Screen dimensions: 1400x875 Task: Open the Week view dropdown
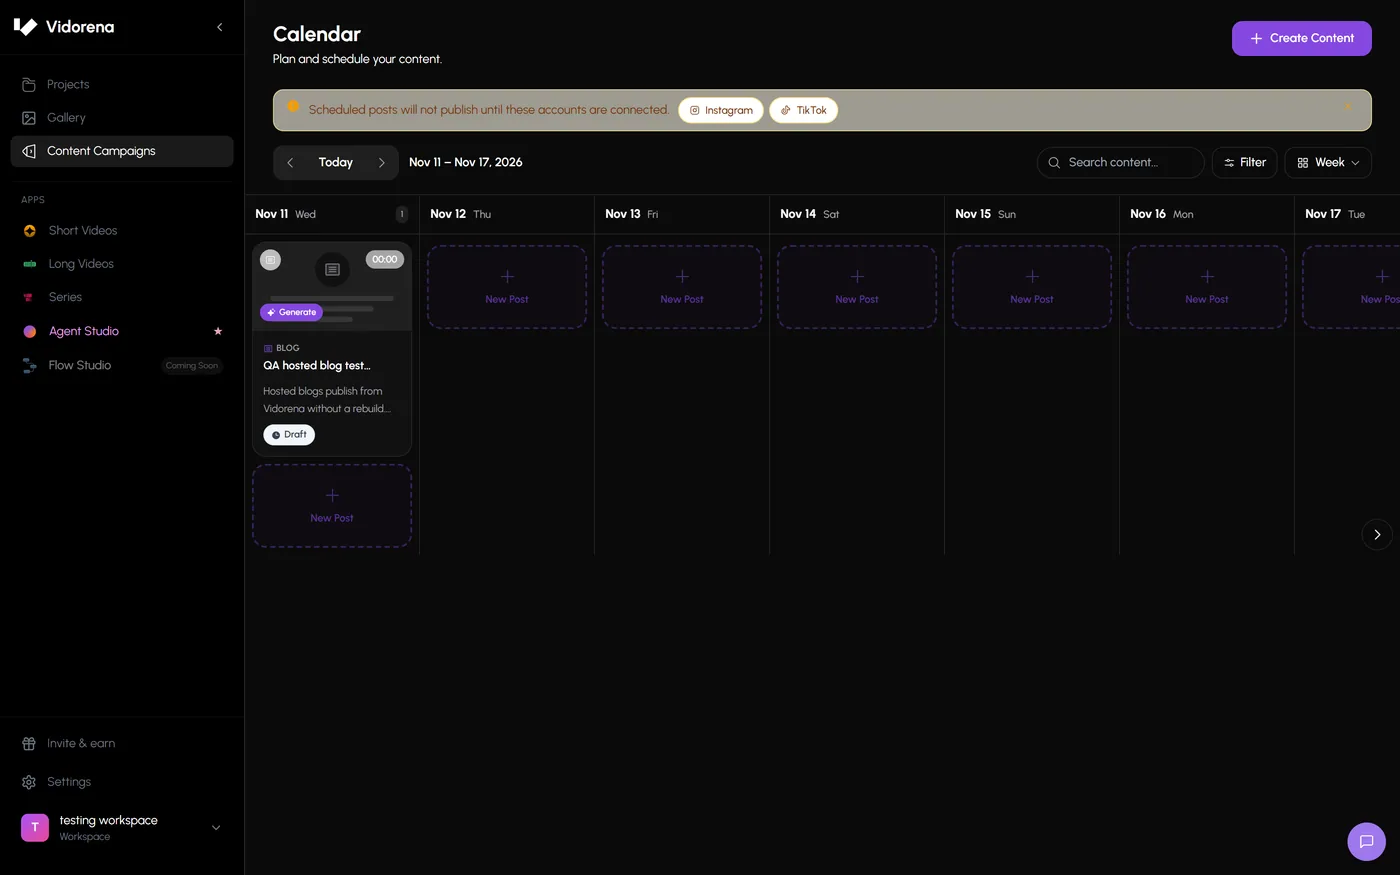tap(1328, 162)
